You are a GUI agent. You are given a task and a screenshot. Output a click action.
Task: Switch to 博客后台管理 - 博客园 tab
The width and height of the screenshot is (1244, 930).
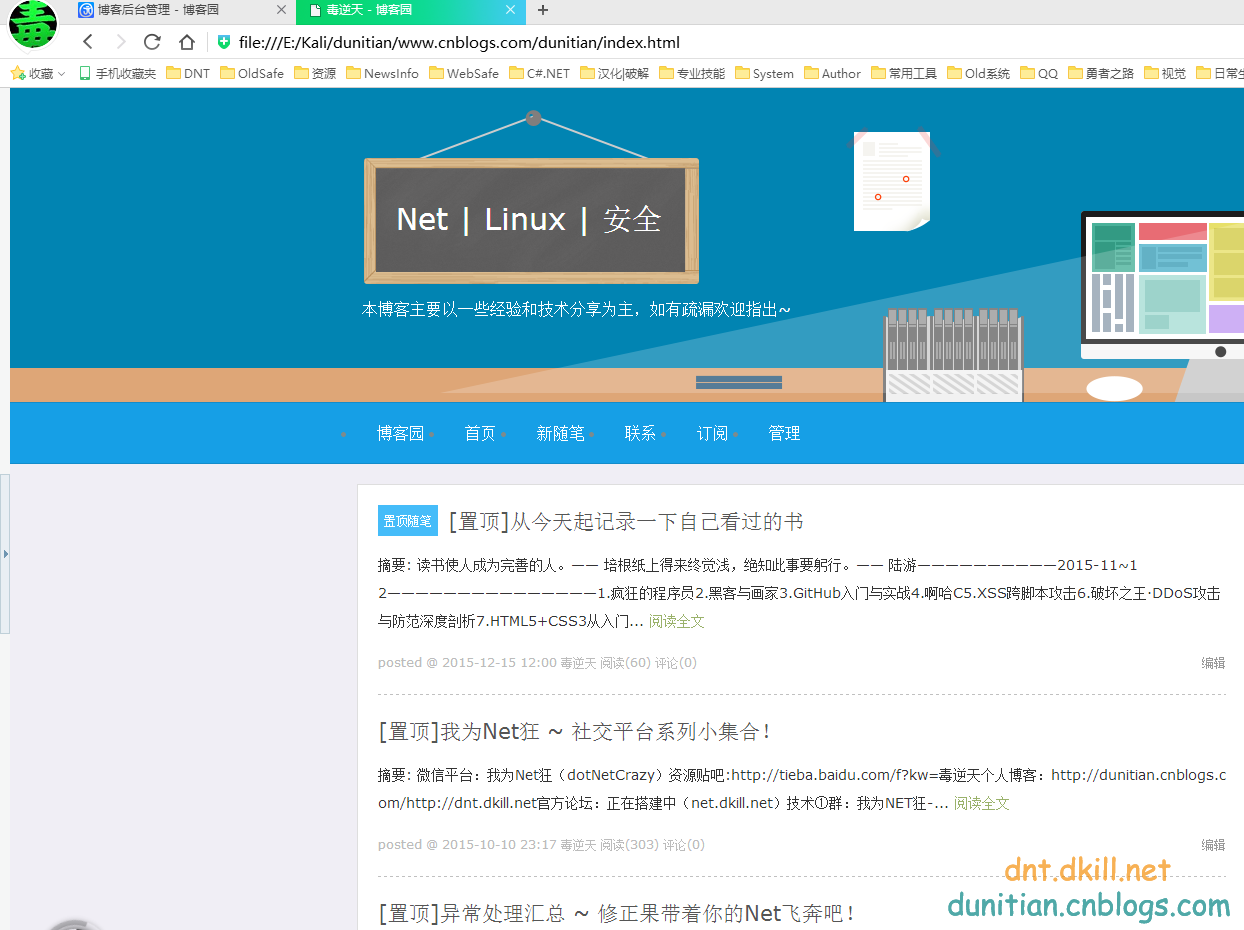coord(183,11)
